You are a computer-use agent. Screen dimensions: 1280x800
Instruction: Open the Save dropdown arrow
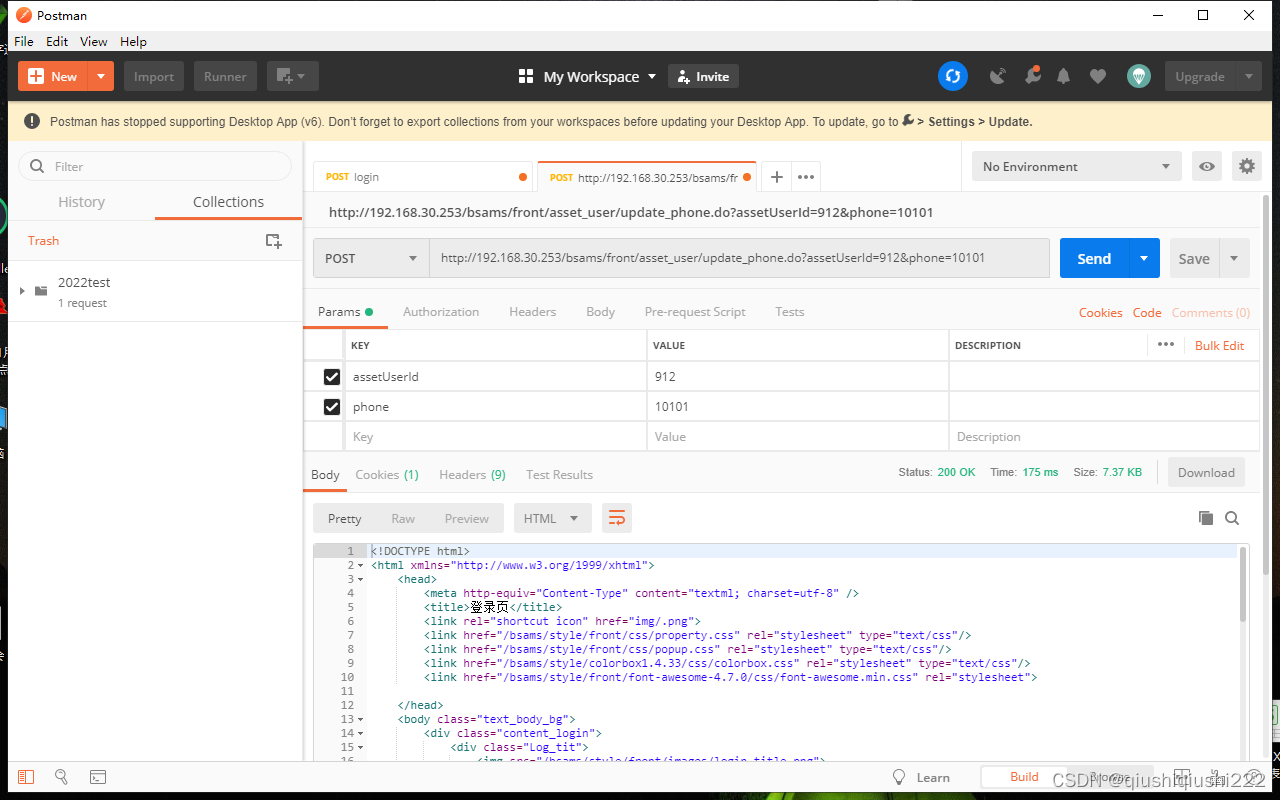click(x=1234, y=258)
